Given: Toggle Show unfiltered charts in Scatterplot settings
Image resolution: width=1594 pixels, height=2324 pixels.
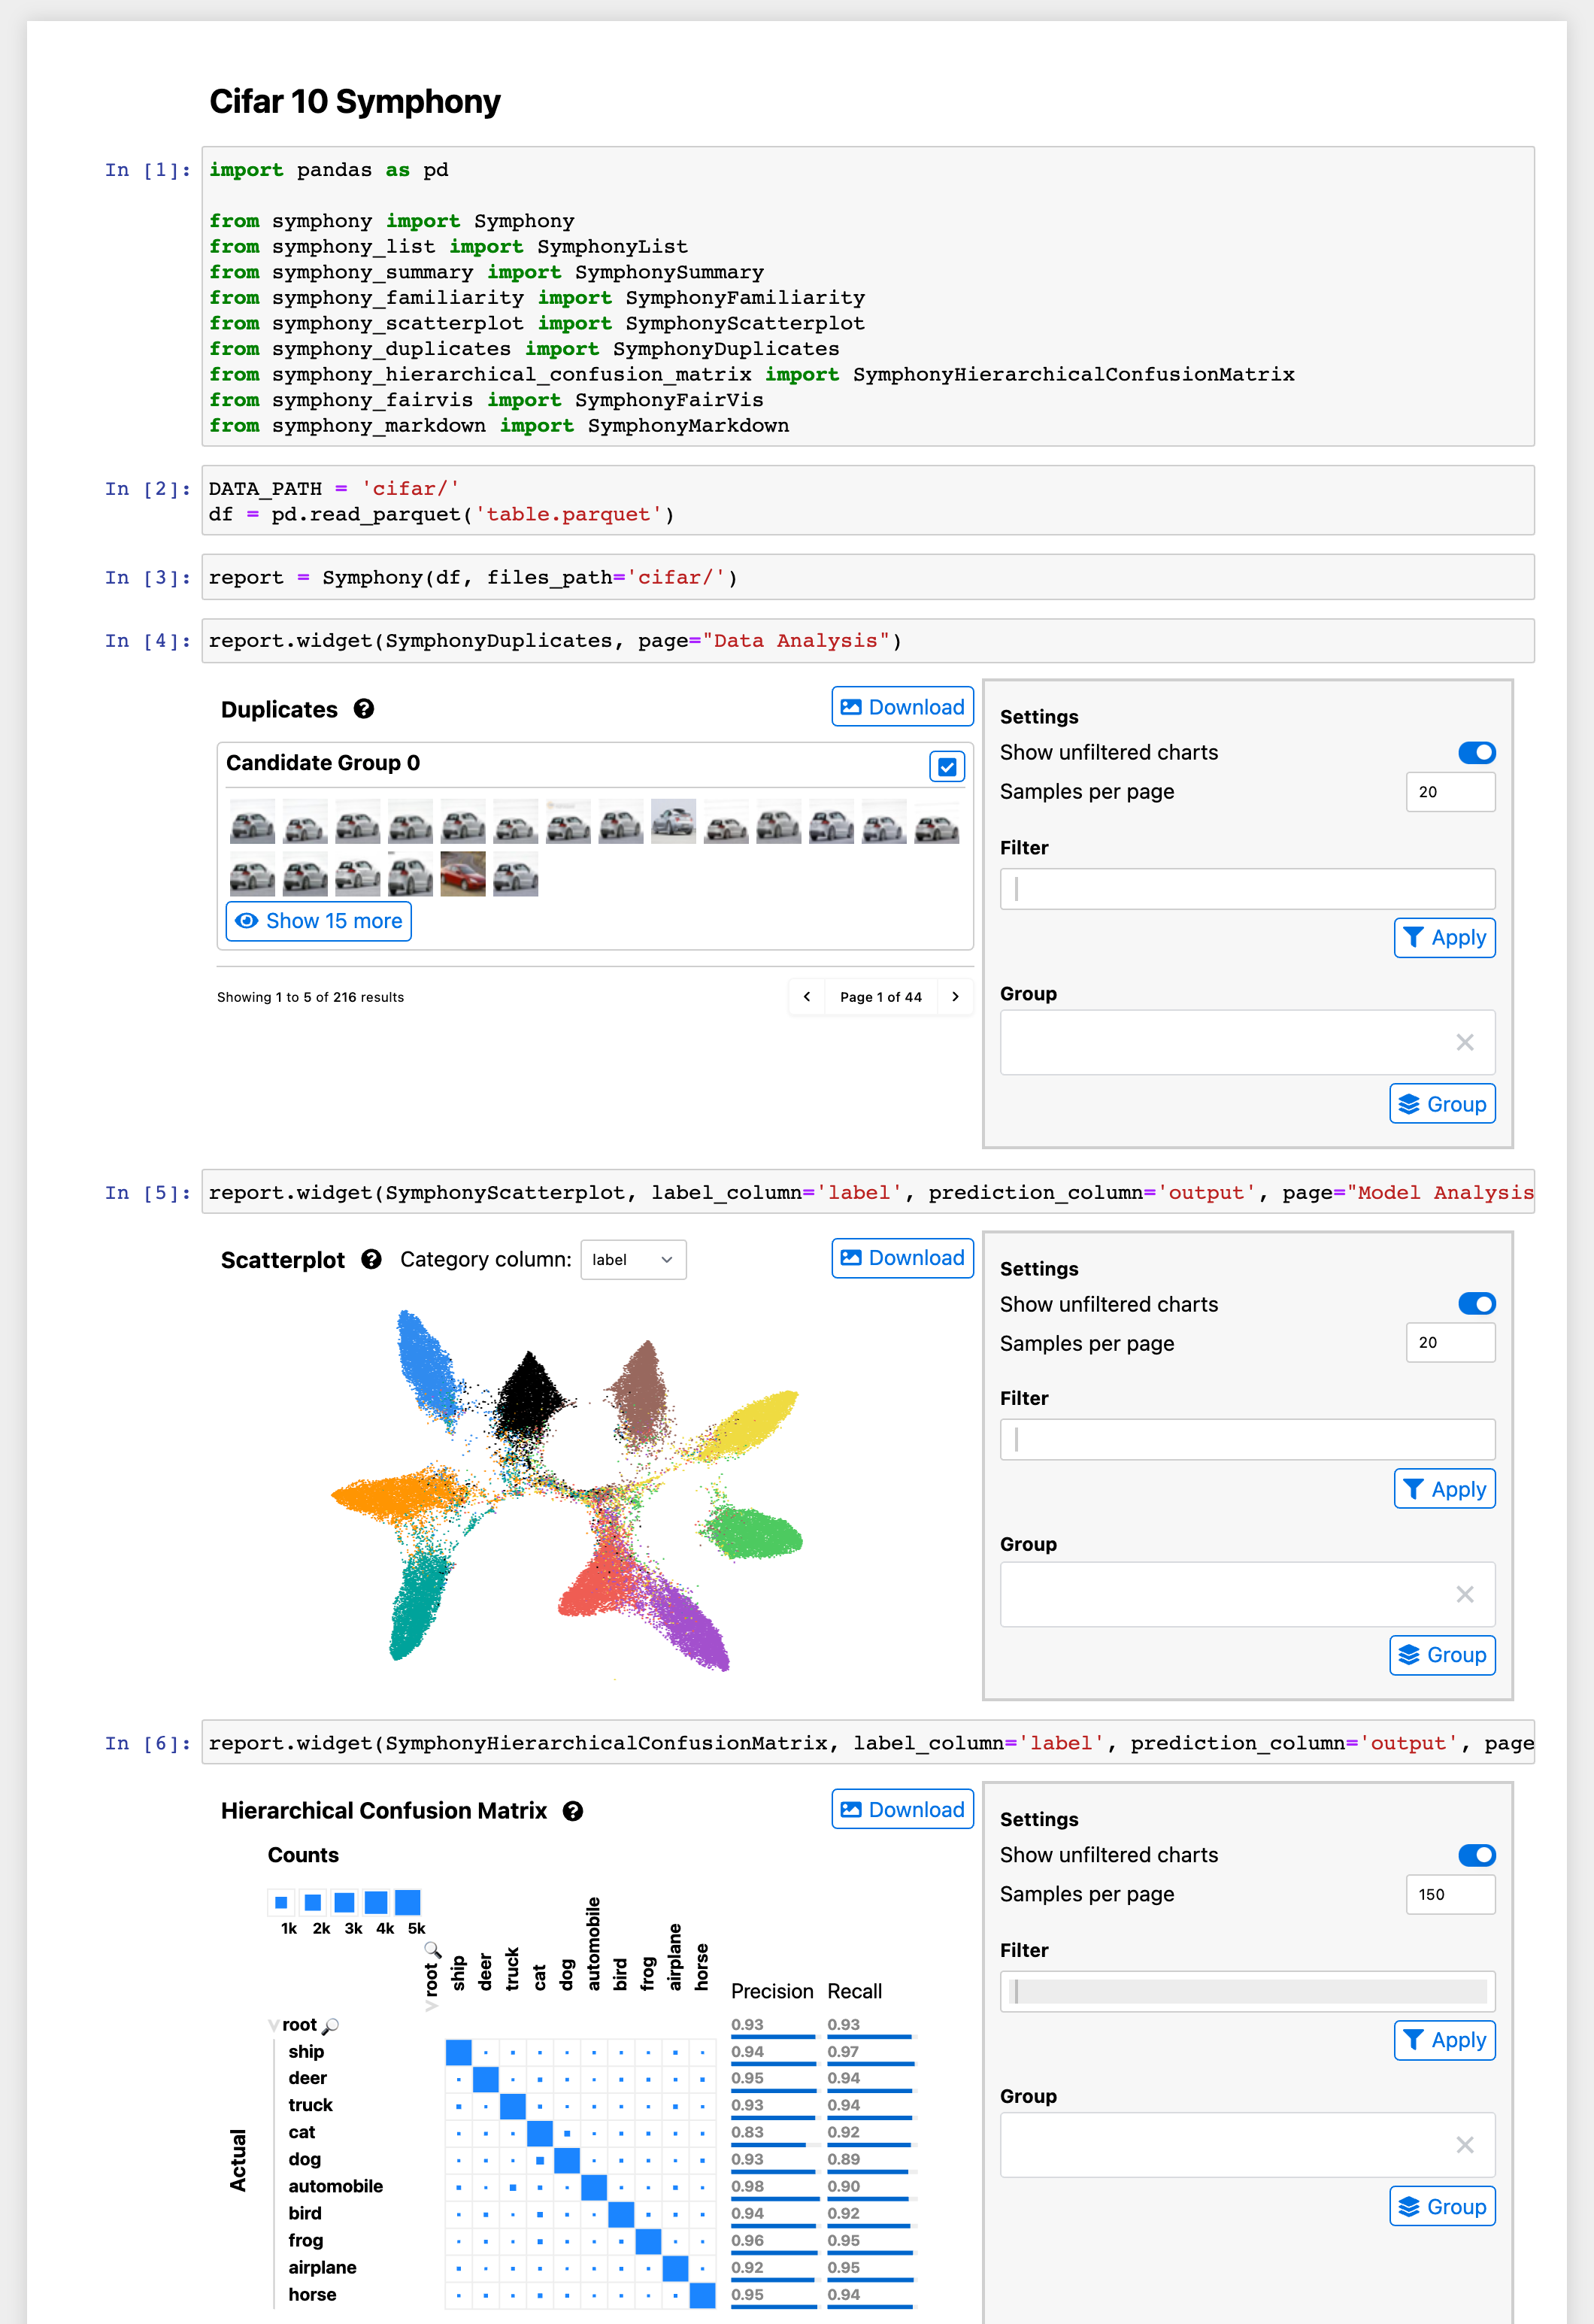Looking at the screenshot, I should click(1476, 1303).
